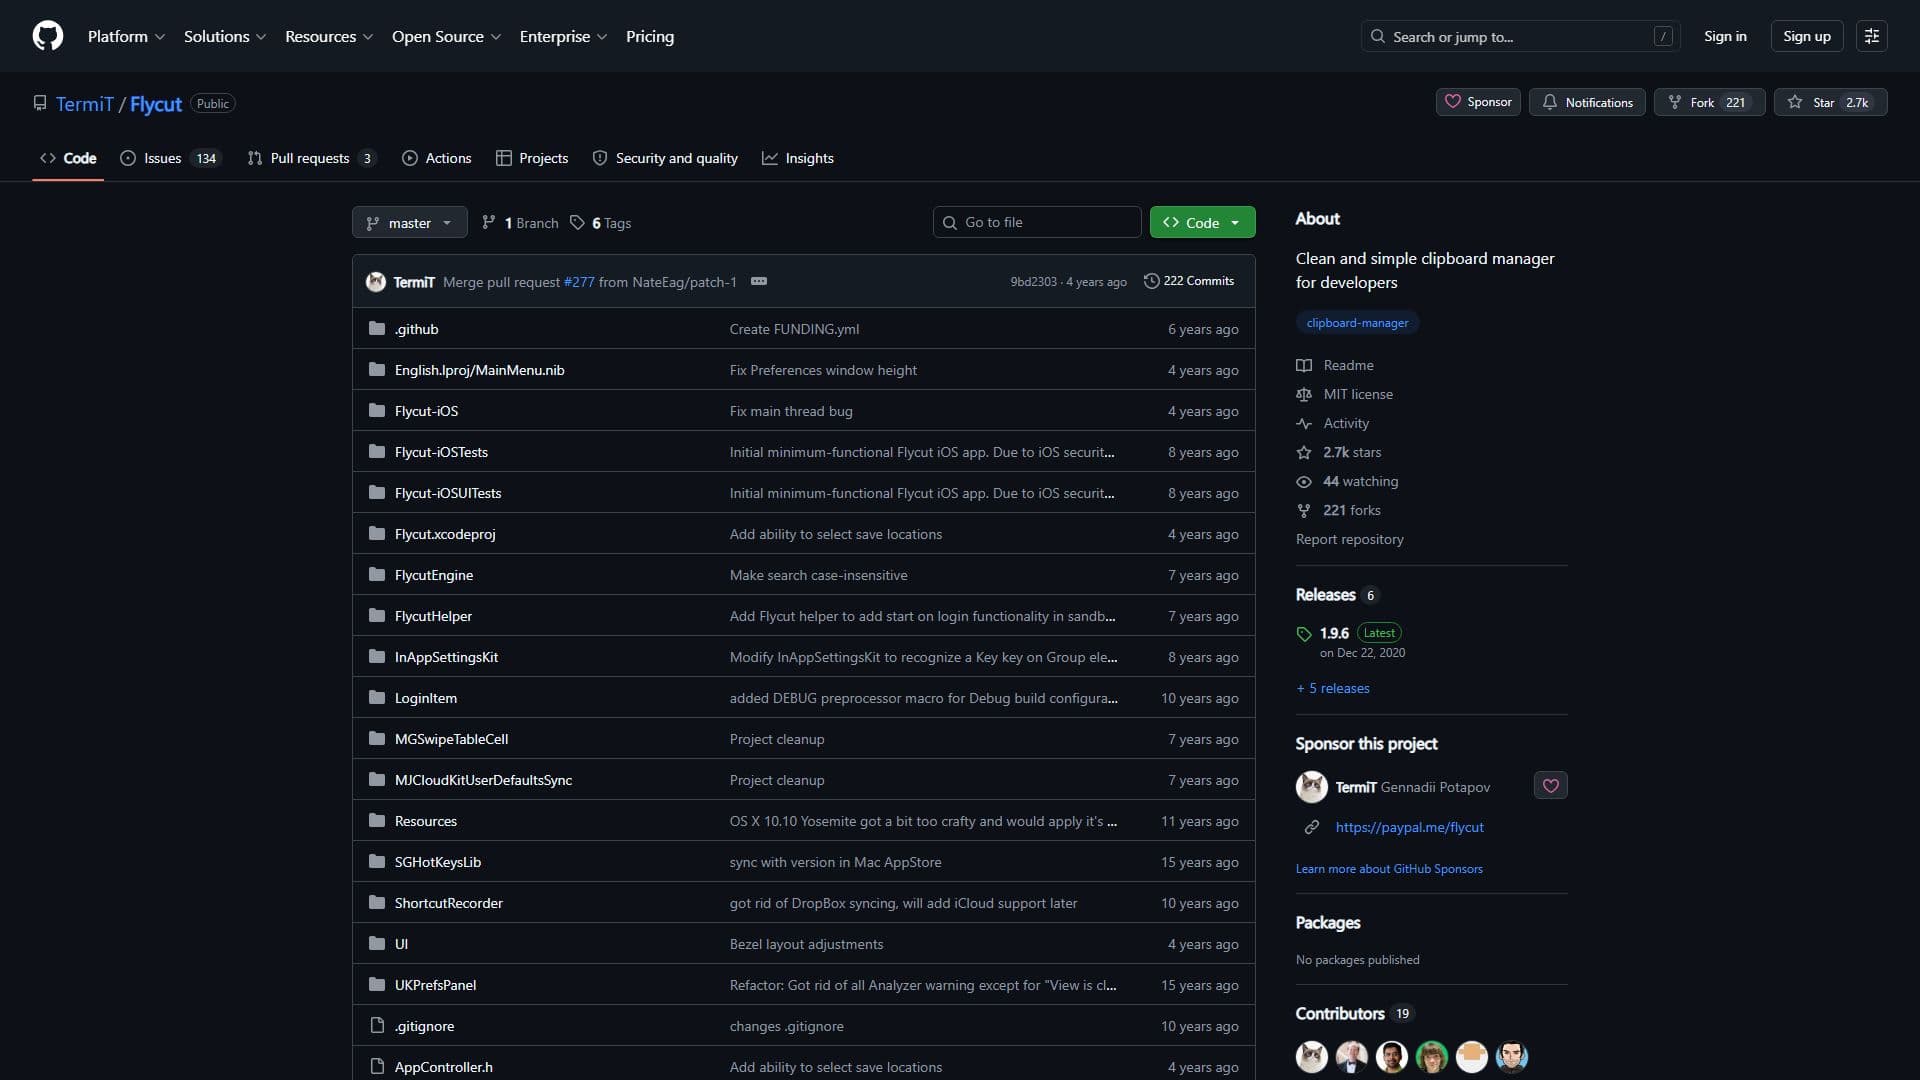Open the FlycutEngine folder
The width and height of the screenshot is (1920, 1080).
434,575
